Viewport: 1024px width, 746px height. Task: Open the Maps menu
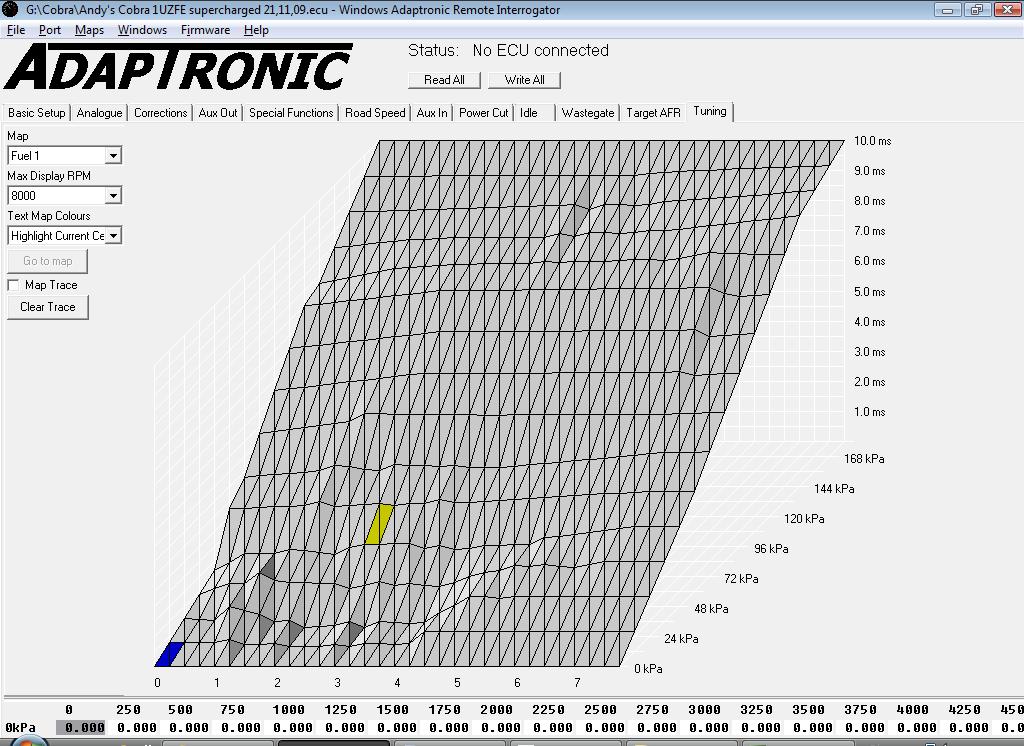click(x=89, y=30)
